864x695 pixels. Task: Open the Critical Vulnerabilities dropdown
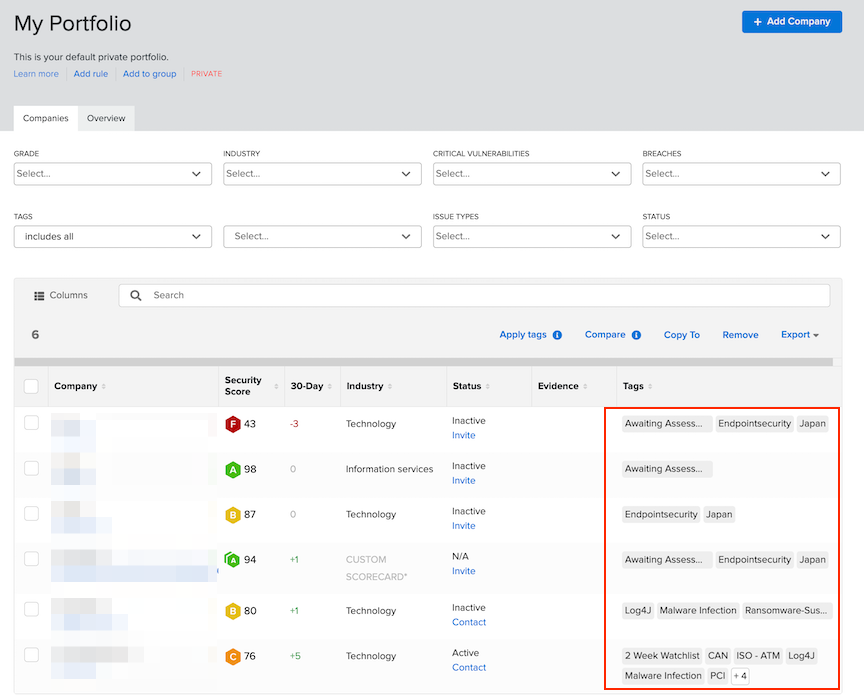(x=532, y=174)
